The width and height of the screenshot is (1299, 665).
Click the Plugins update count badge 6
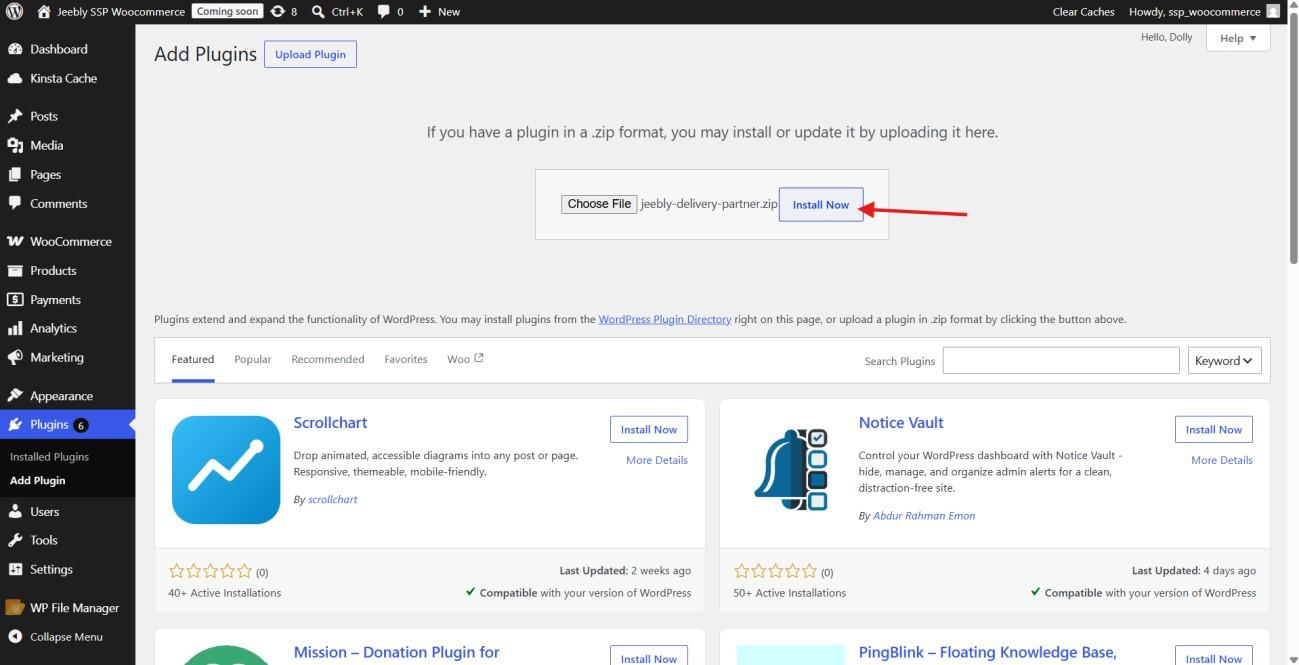point(81,425)
